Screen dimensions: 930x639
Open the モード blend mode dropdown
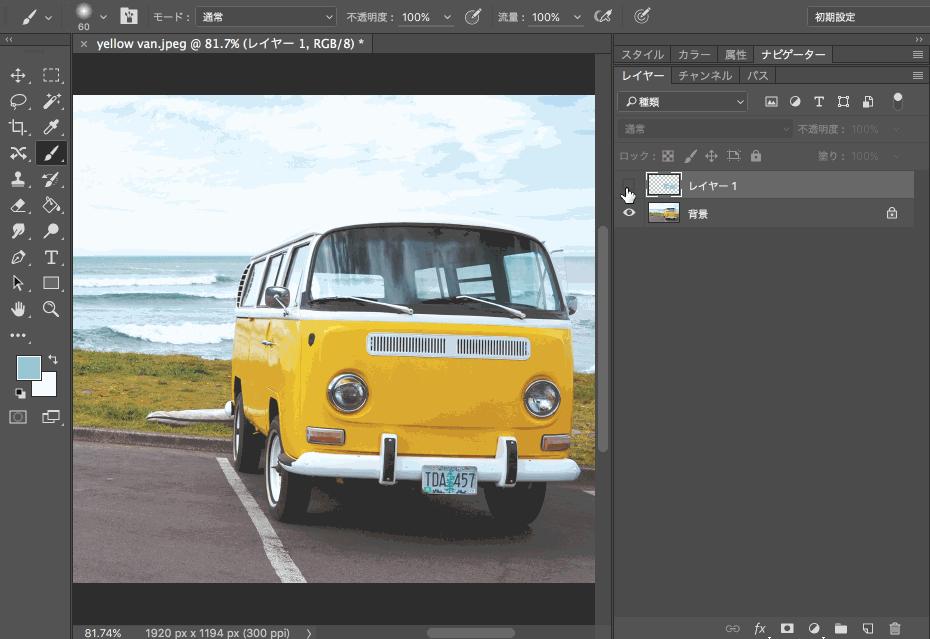[265, 17]
